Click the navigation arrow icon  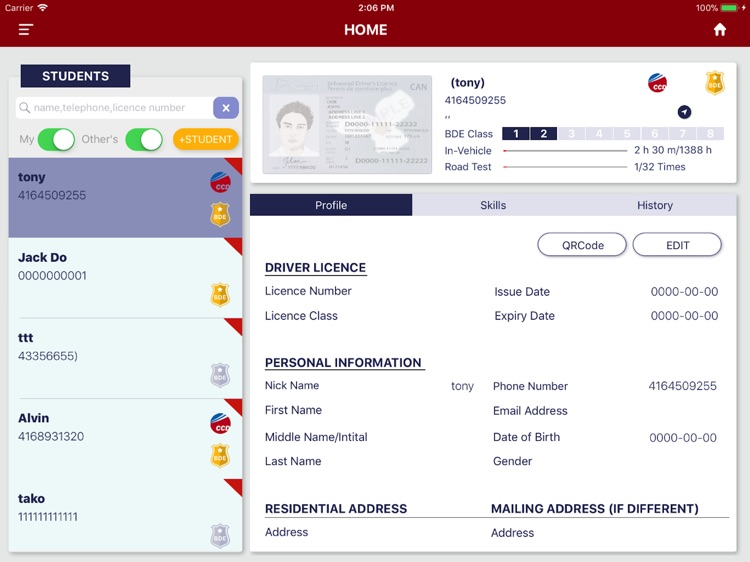684,112
